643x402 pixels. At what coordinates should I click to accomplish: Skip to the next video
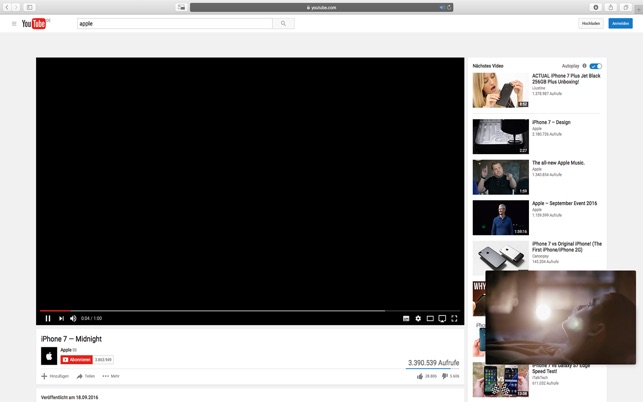[x=61, y=318]
